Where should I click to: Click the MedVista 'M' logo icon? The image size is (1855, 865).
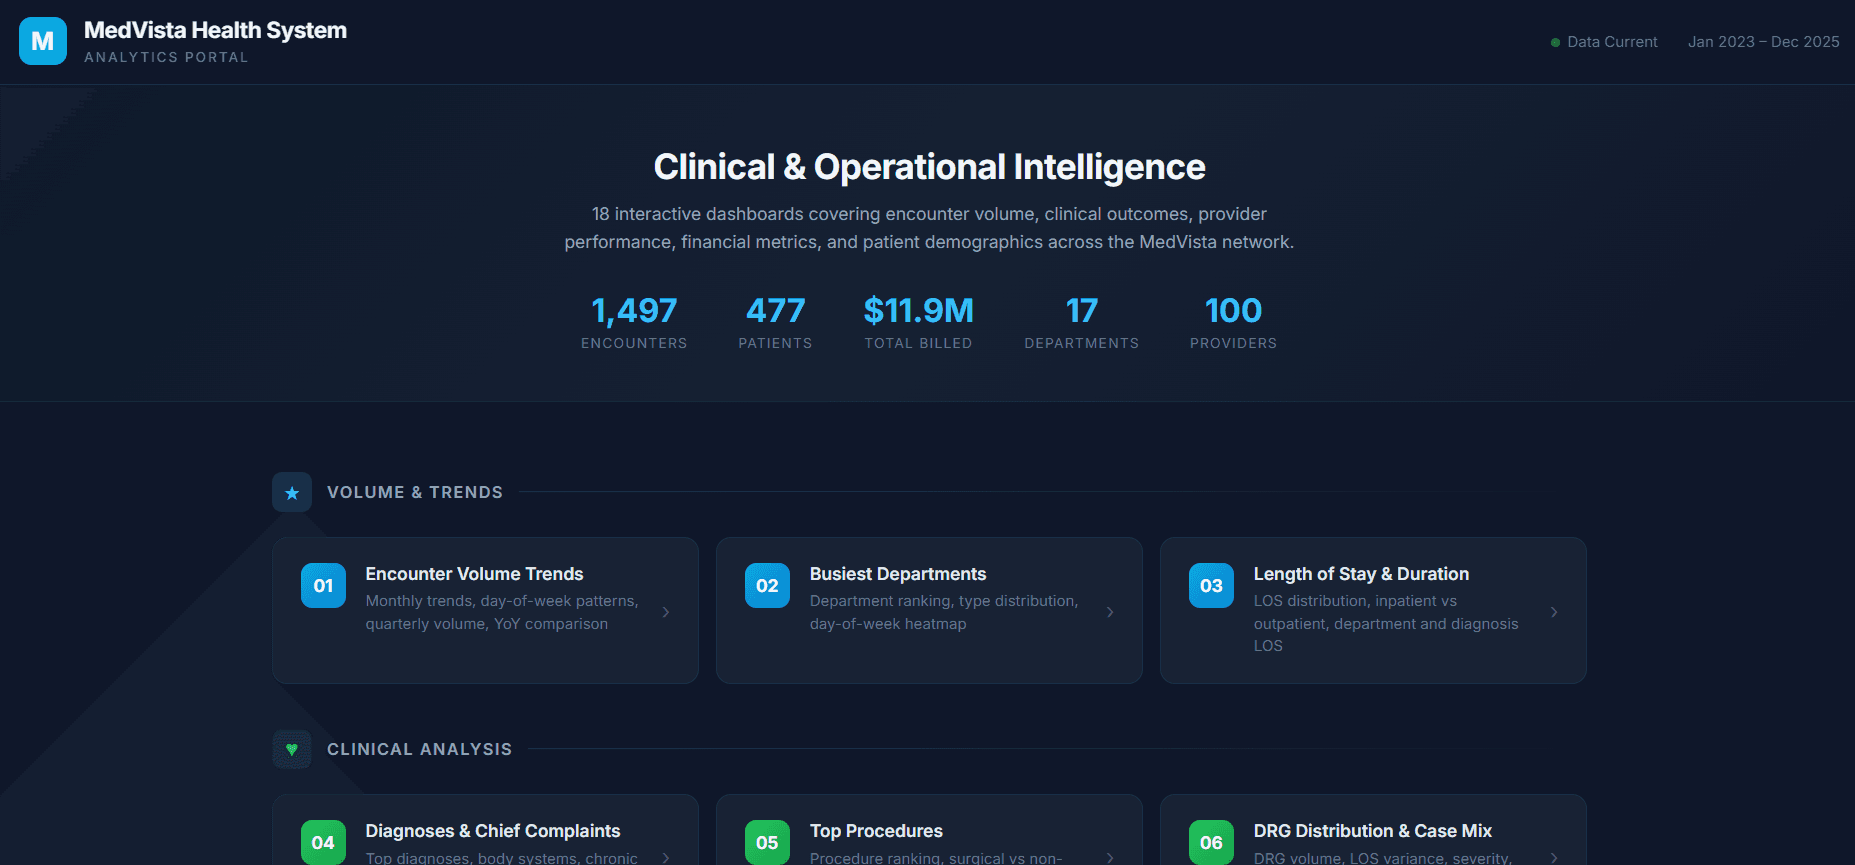(43, 41)
